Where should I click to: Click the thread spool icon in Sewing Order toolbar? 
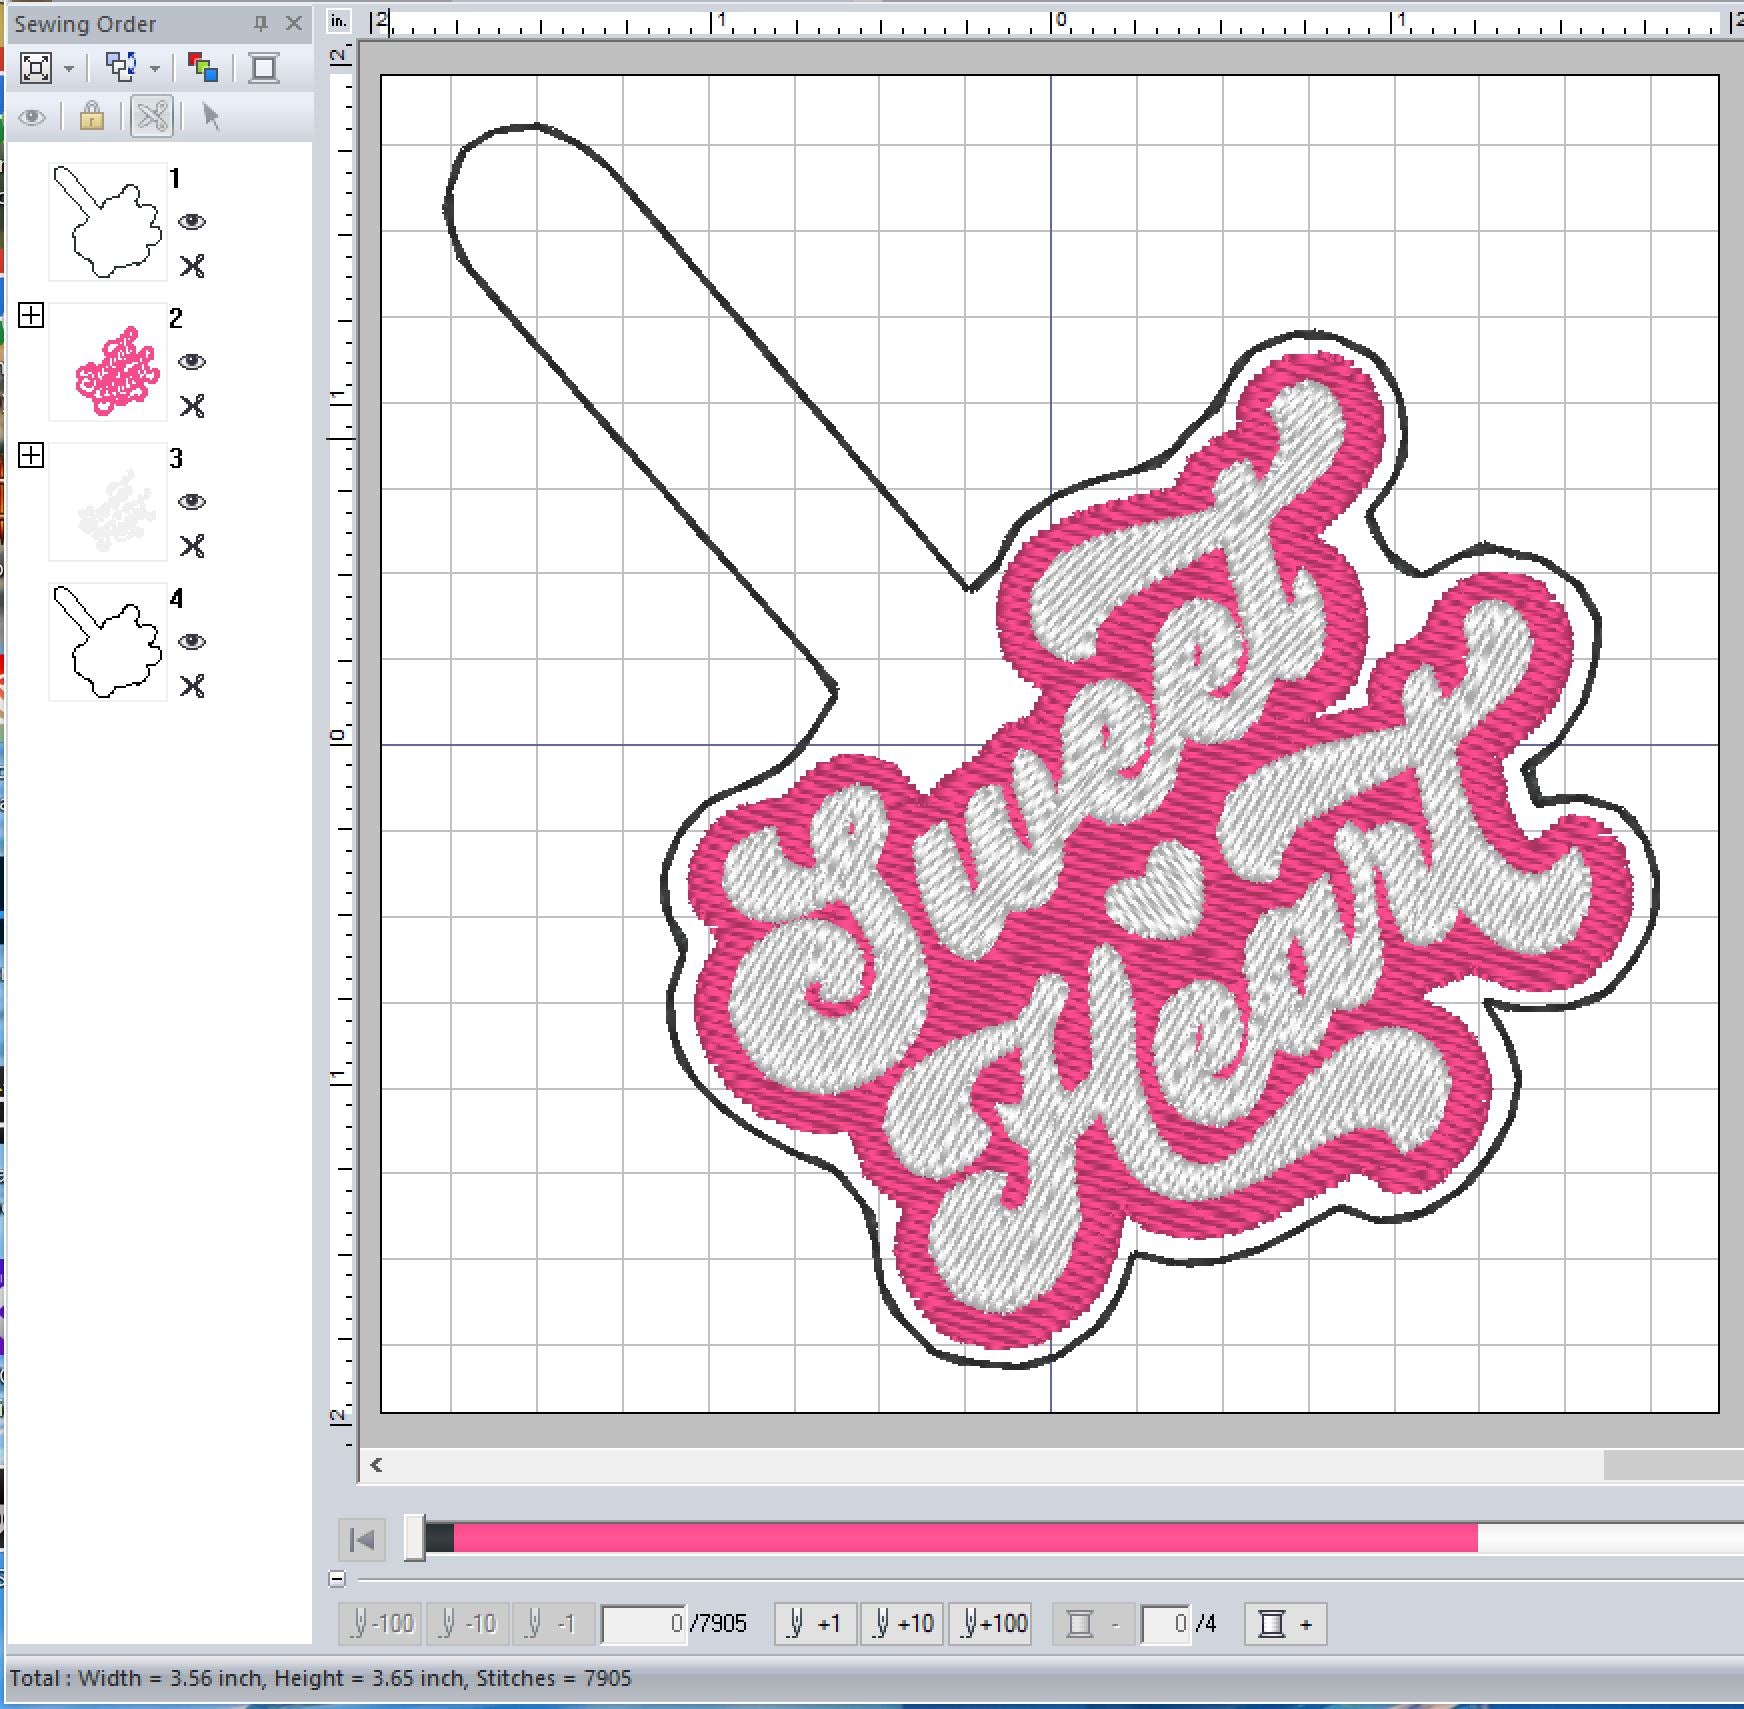pyautogui.click(x=264, y=68)
